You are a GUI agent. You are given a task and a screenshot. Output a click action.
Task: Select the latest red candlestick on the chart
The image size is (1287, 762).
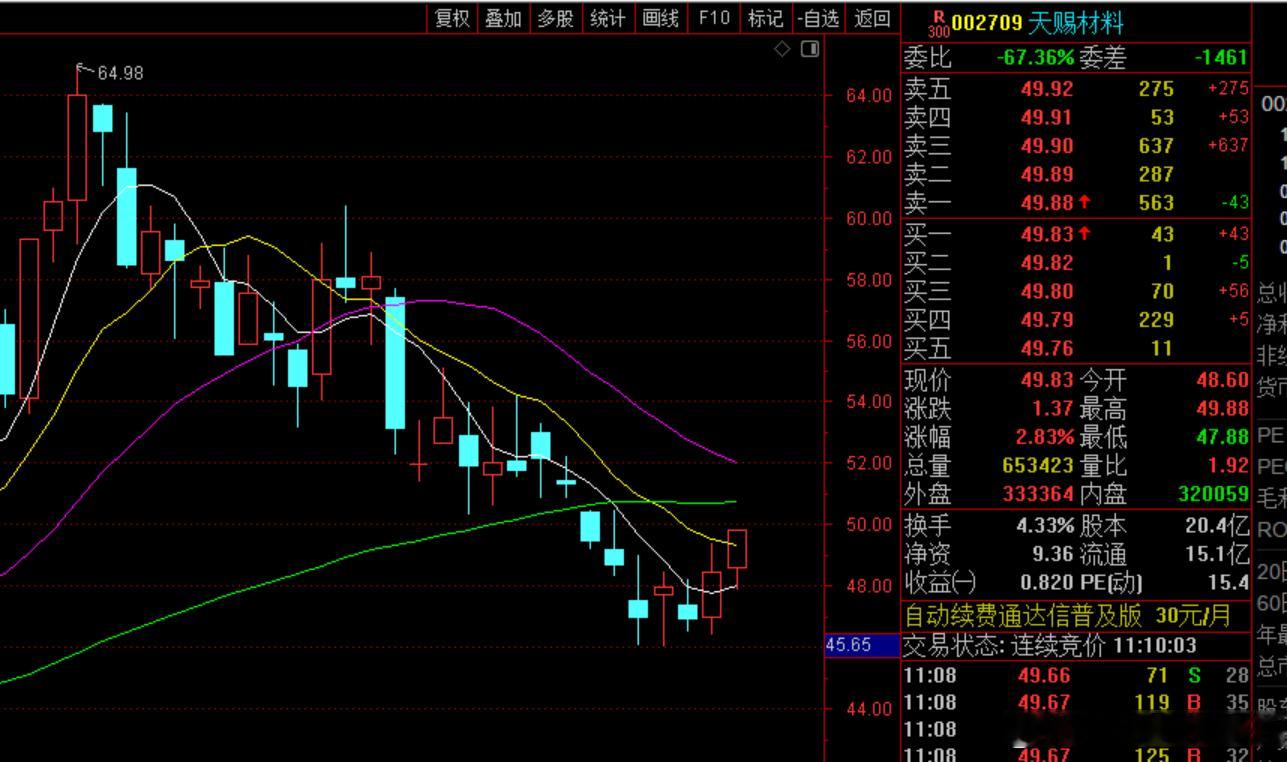click(x=737, y=549)
